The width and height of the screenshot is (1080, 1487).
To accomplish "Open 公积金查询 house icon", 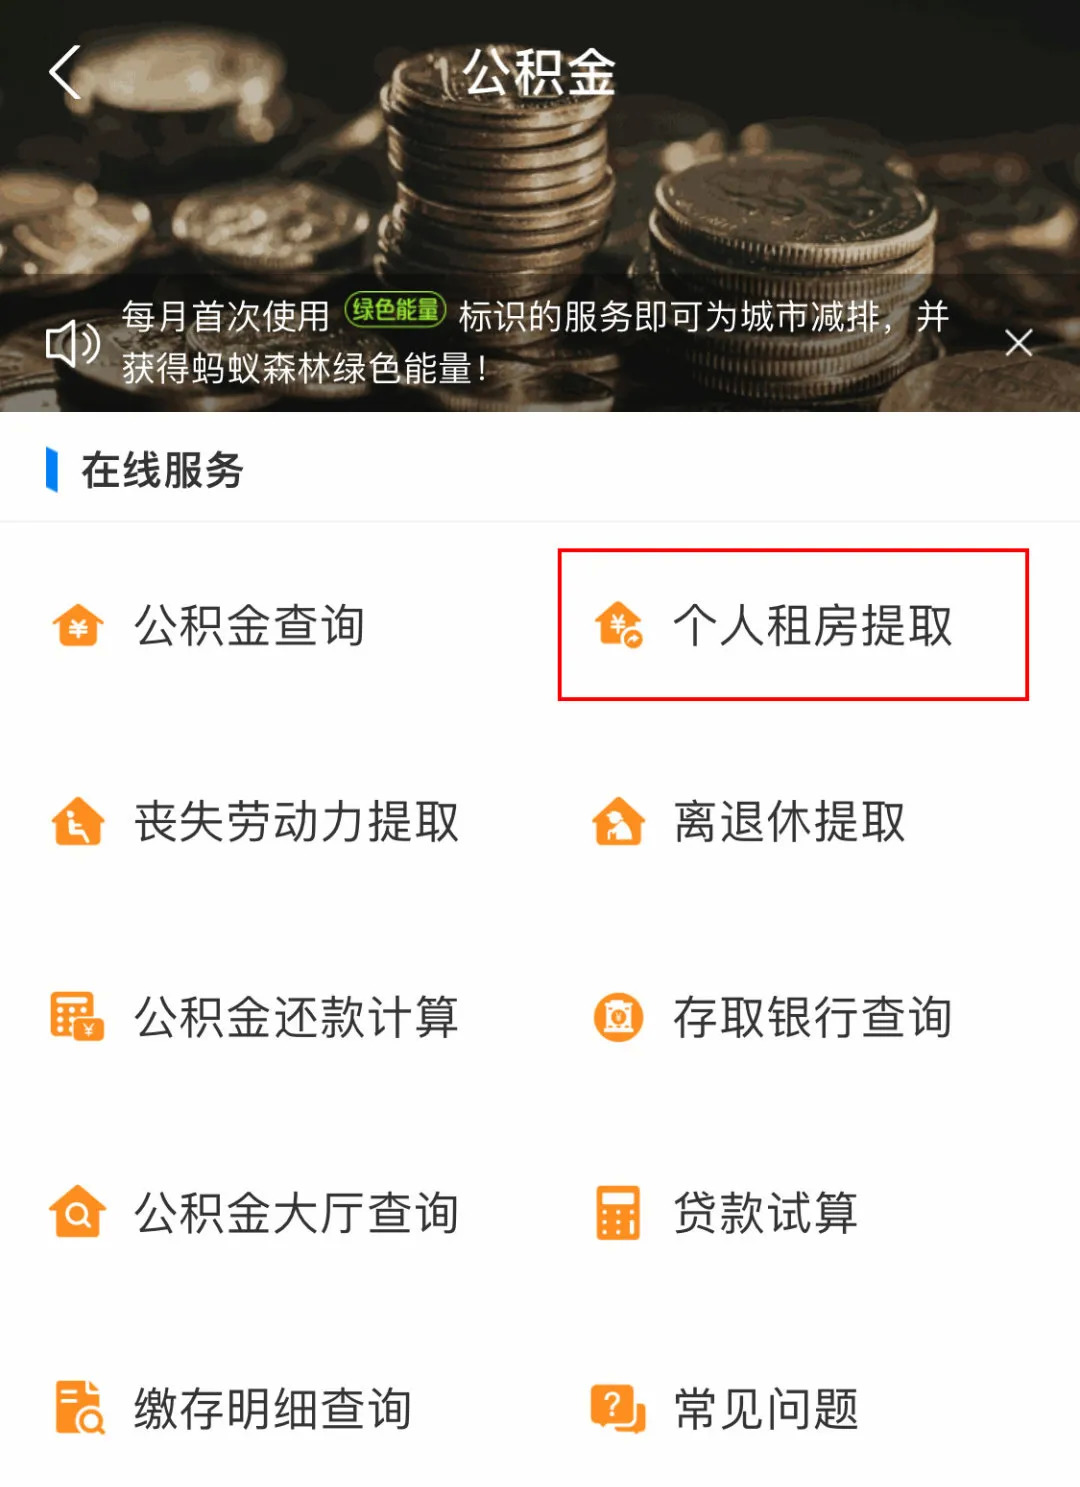I will tap(78, 626).
